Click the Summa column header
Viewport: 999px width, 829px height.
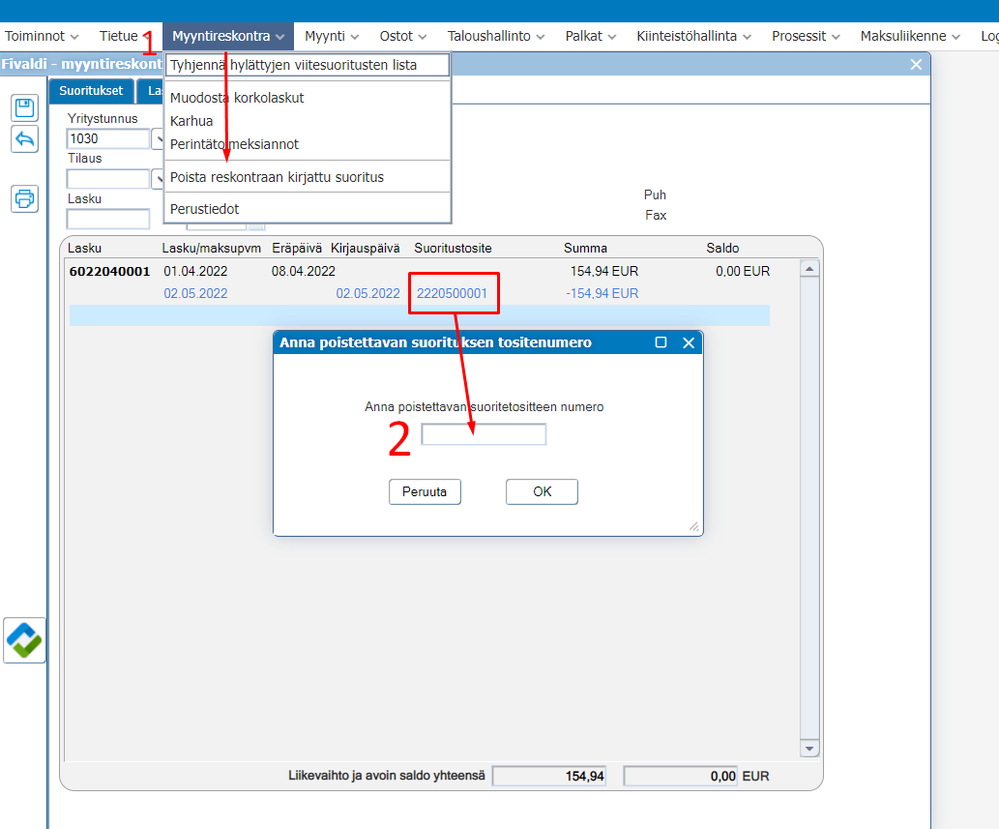[586, 249]
